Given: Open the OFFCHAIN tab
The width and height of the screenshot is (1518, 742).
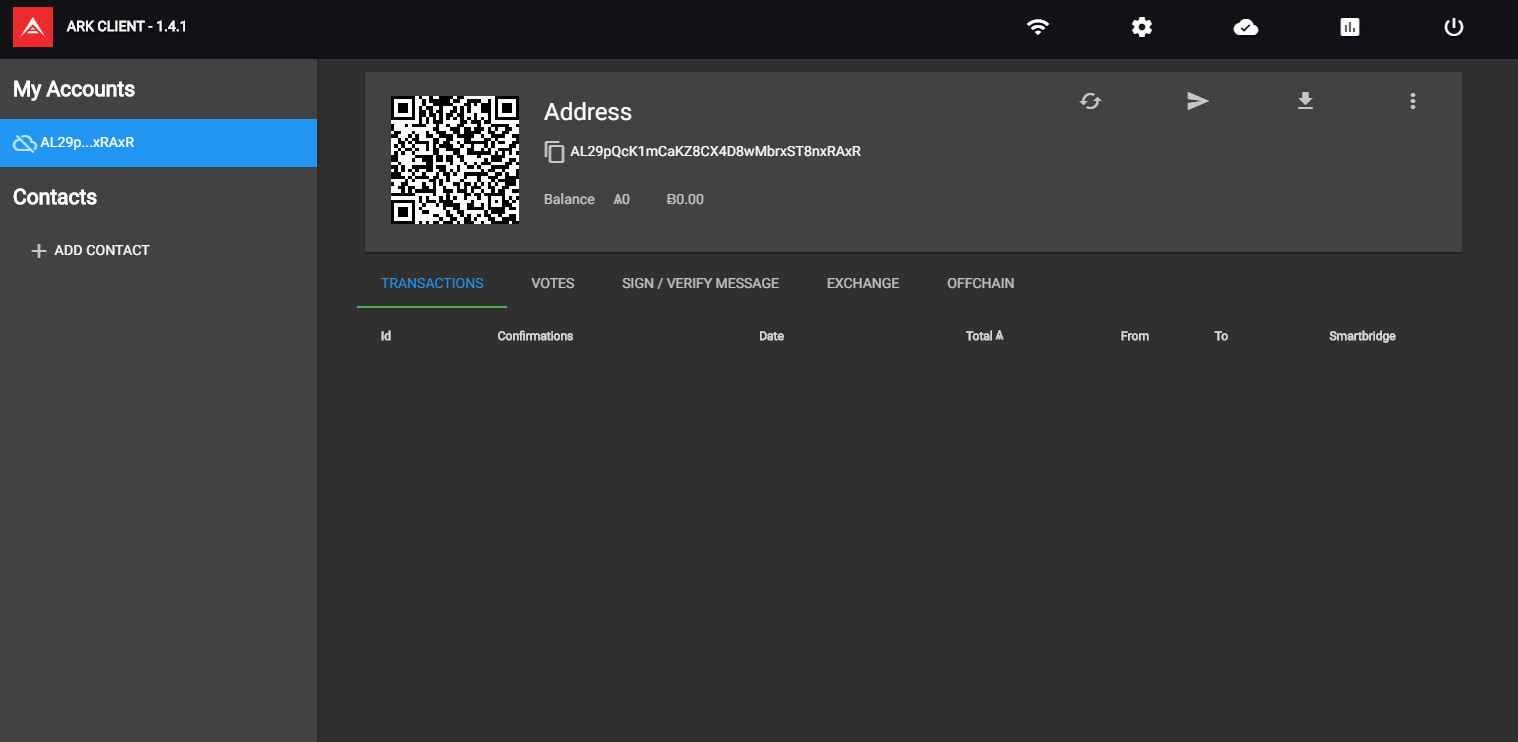Looking at the screenshot, I should coord(981,283).
